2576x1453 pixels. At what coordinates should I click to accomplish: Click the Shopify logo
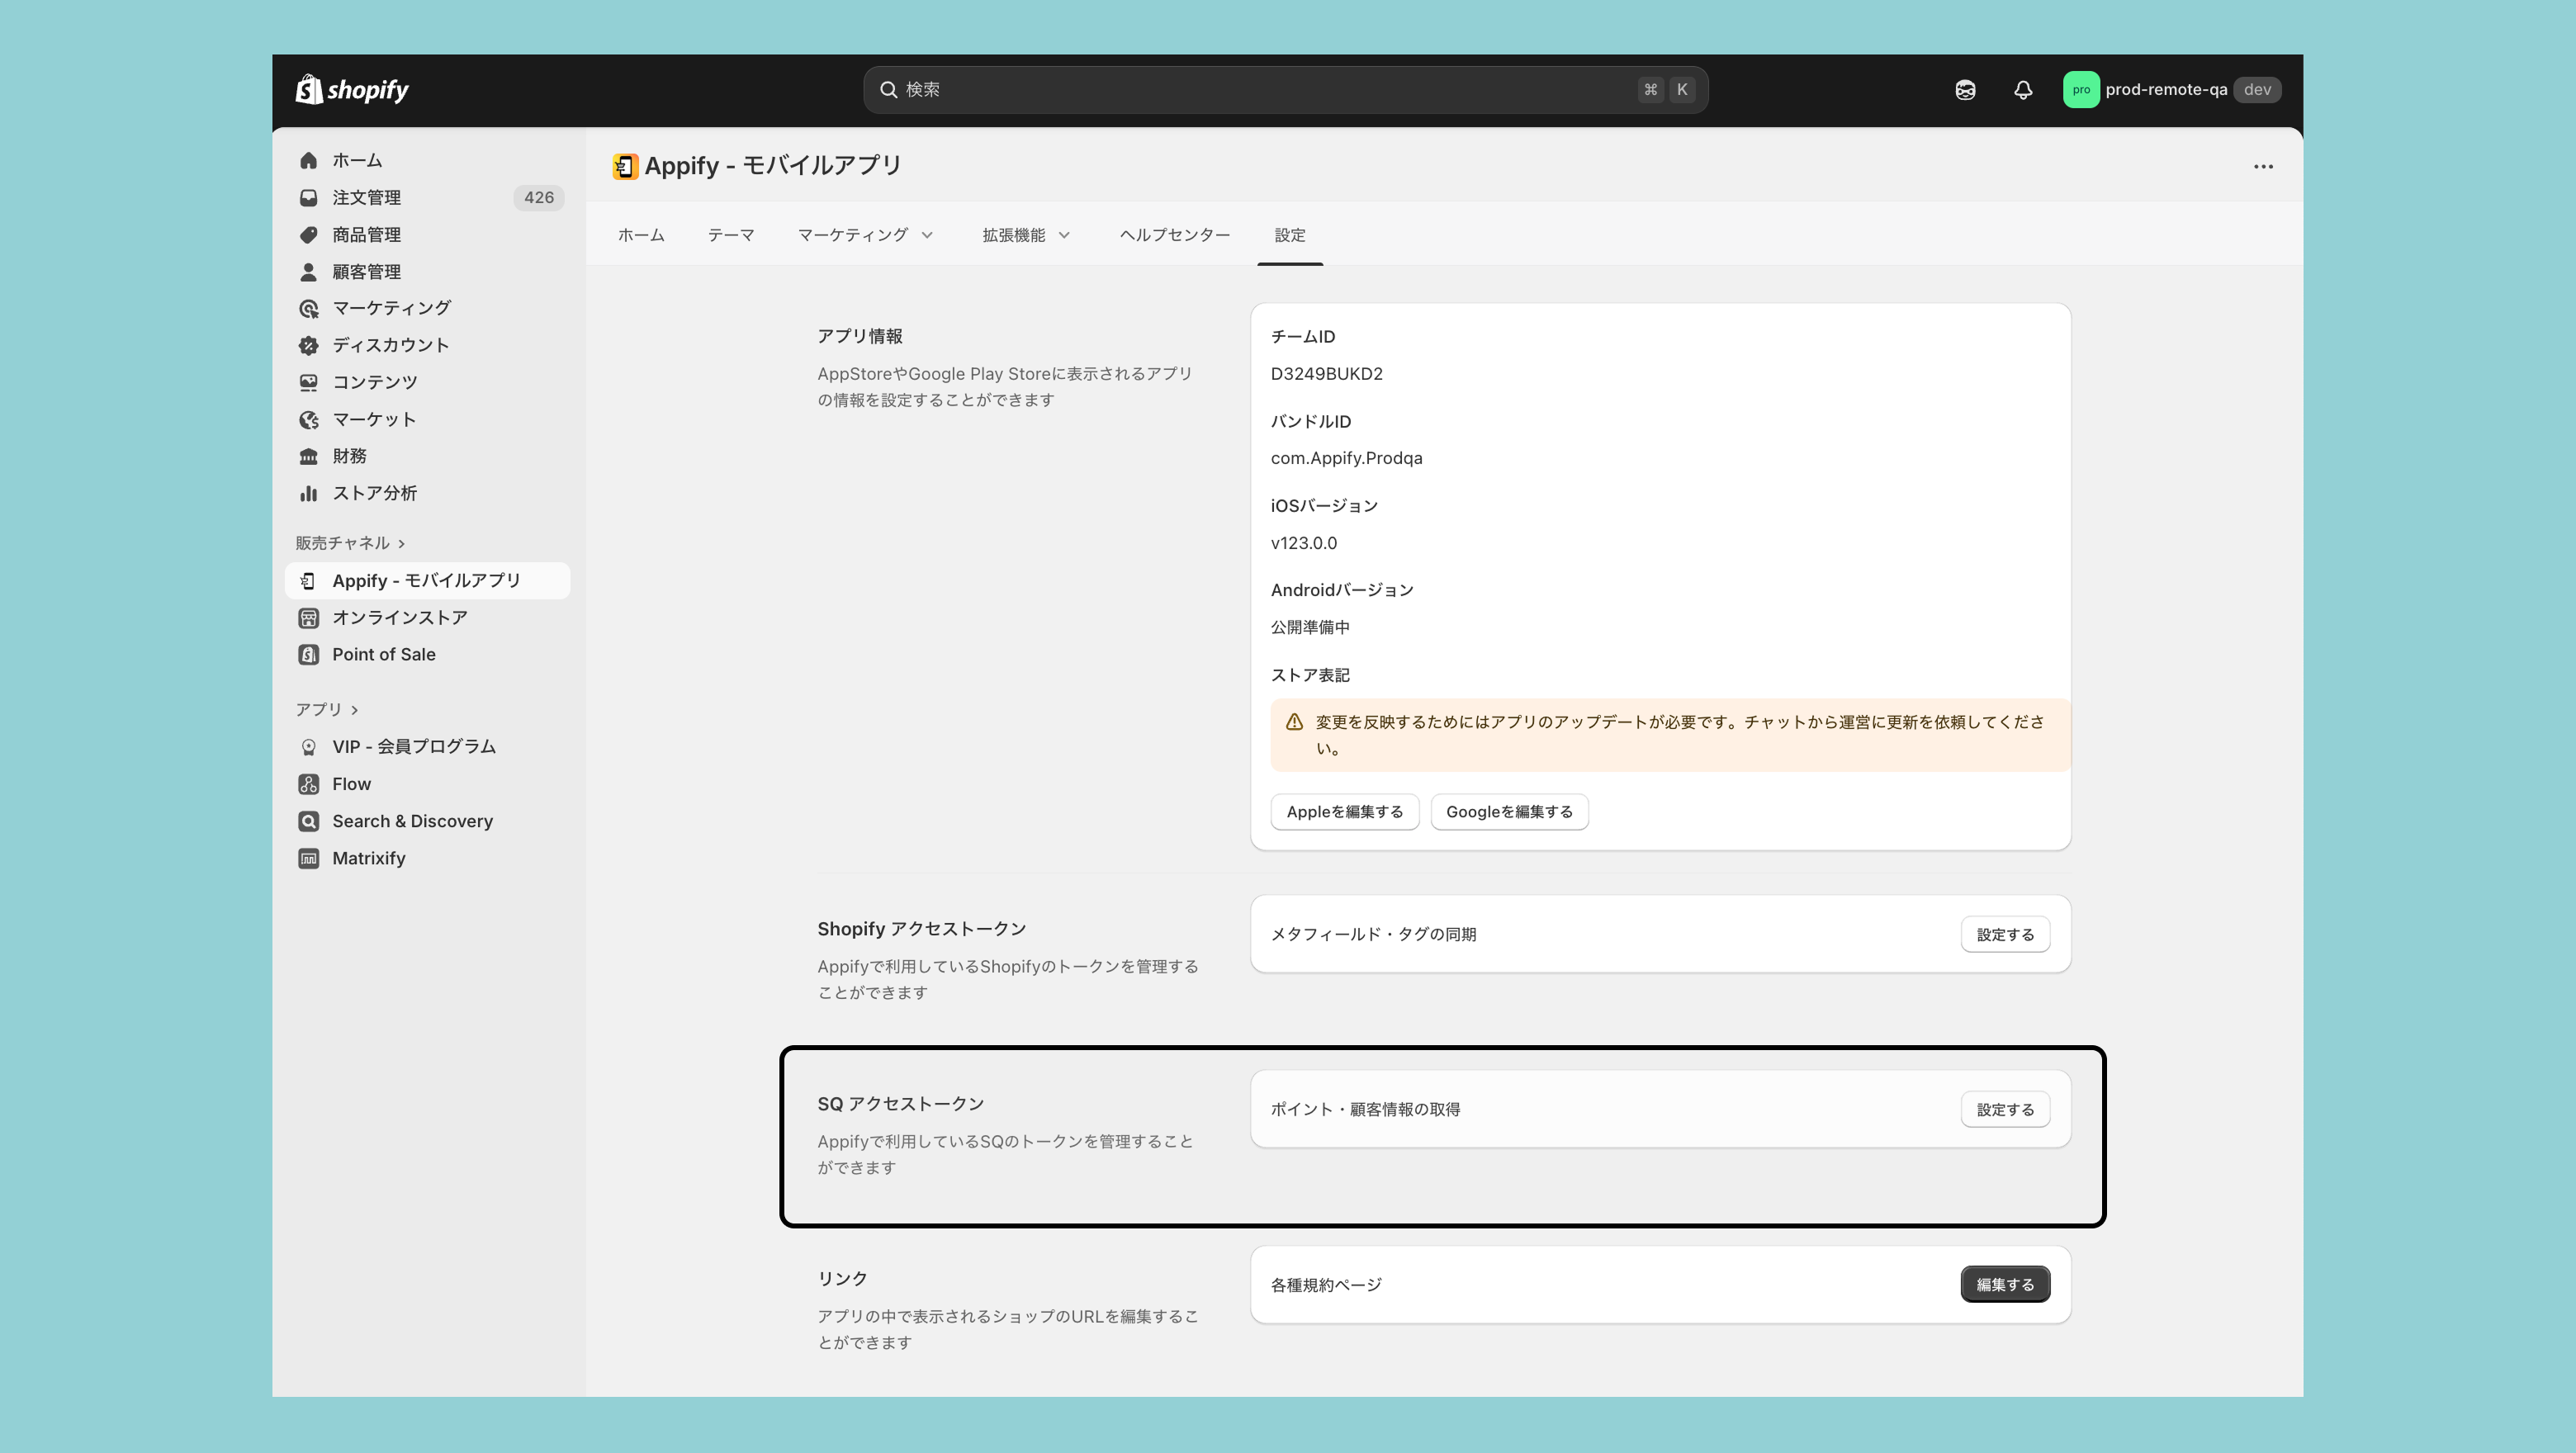pyautogui.click(x=352, y=90)
